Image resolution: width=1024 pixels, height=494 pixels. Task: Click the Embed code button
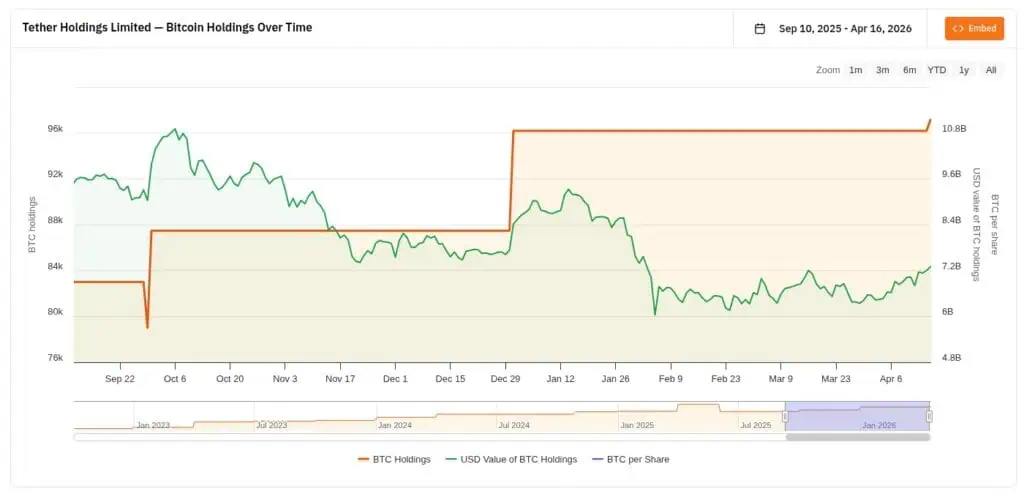[974, 28]
